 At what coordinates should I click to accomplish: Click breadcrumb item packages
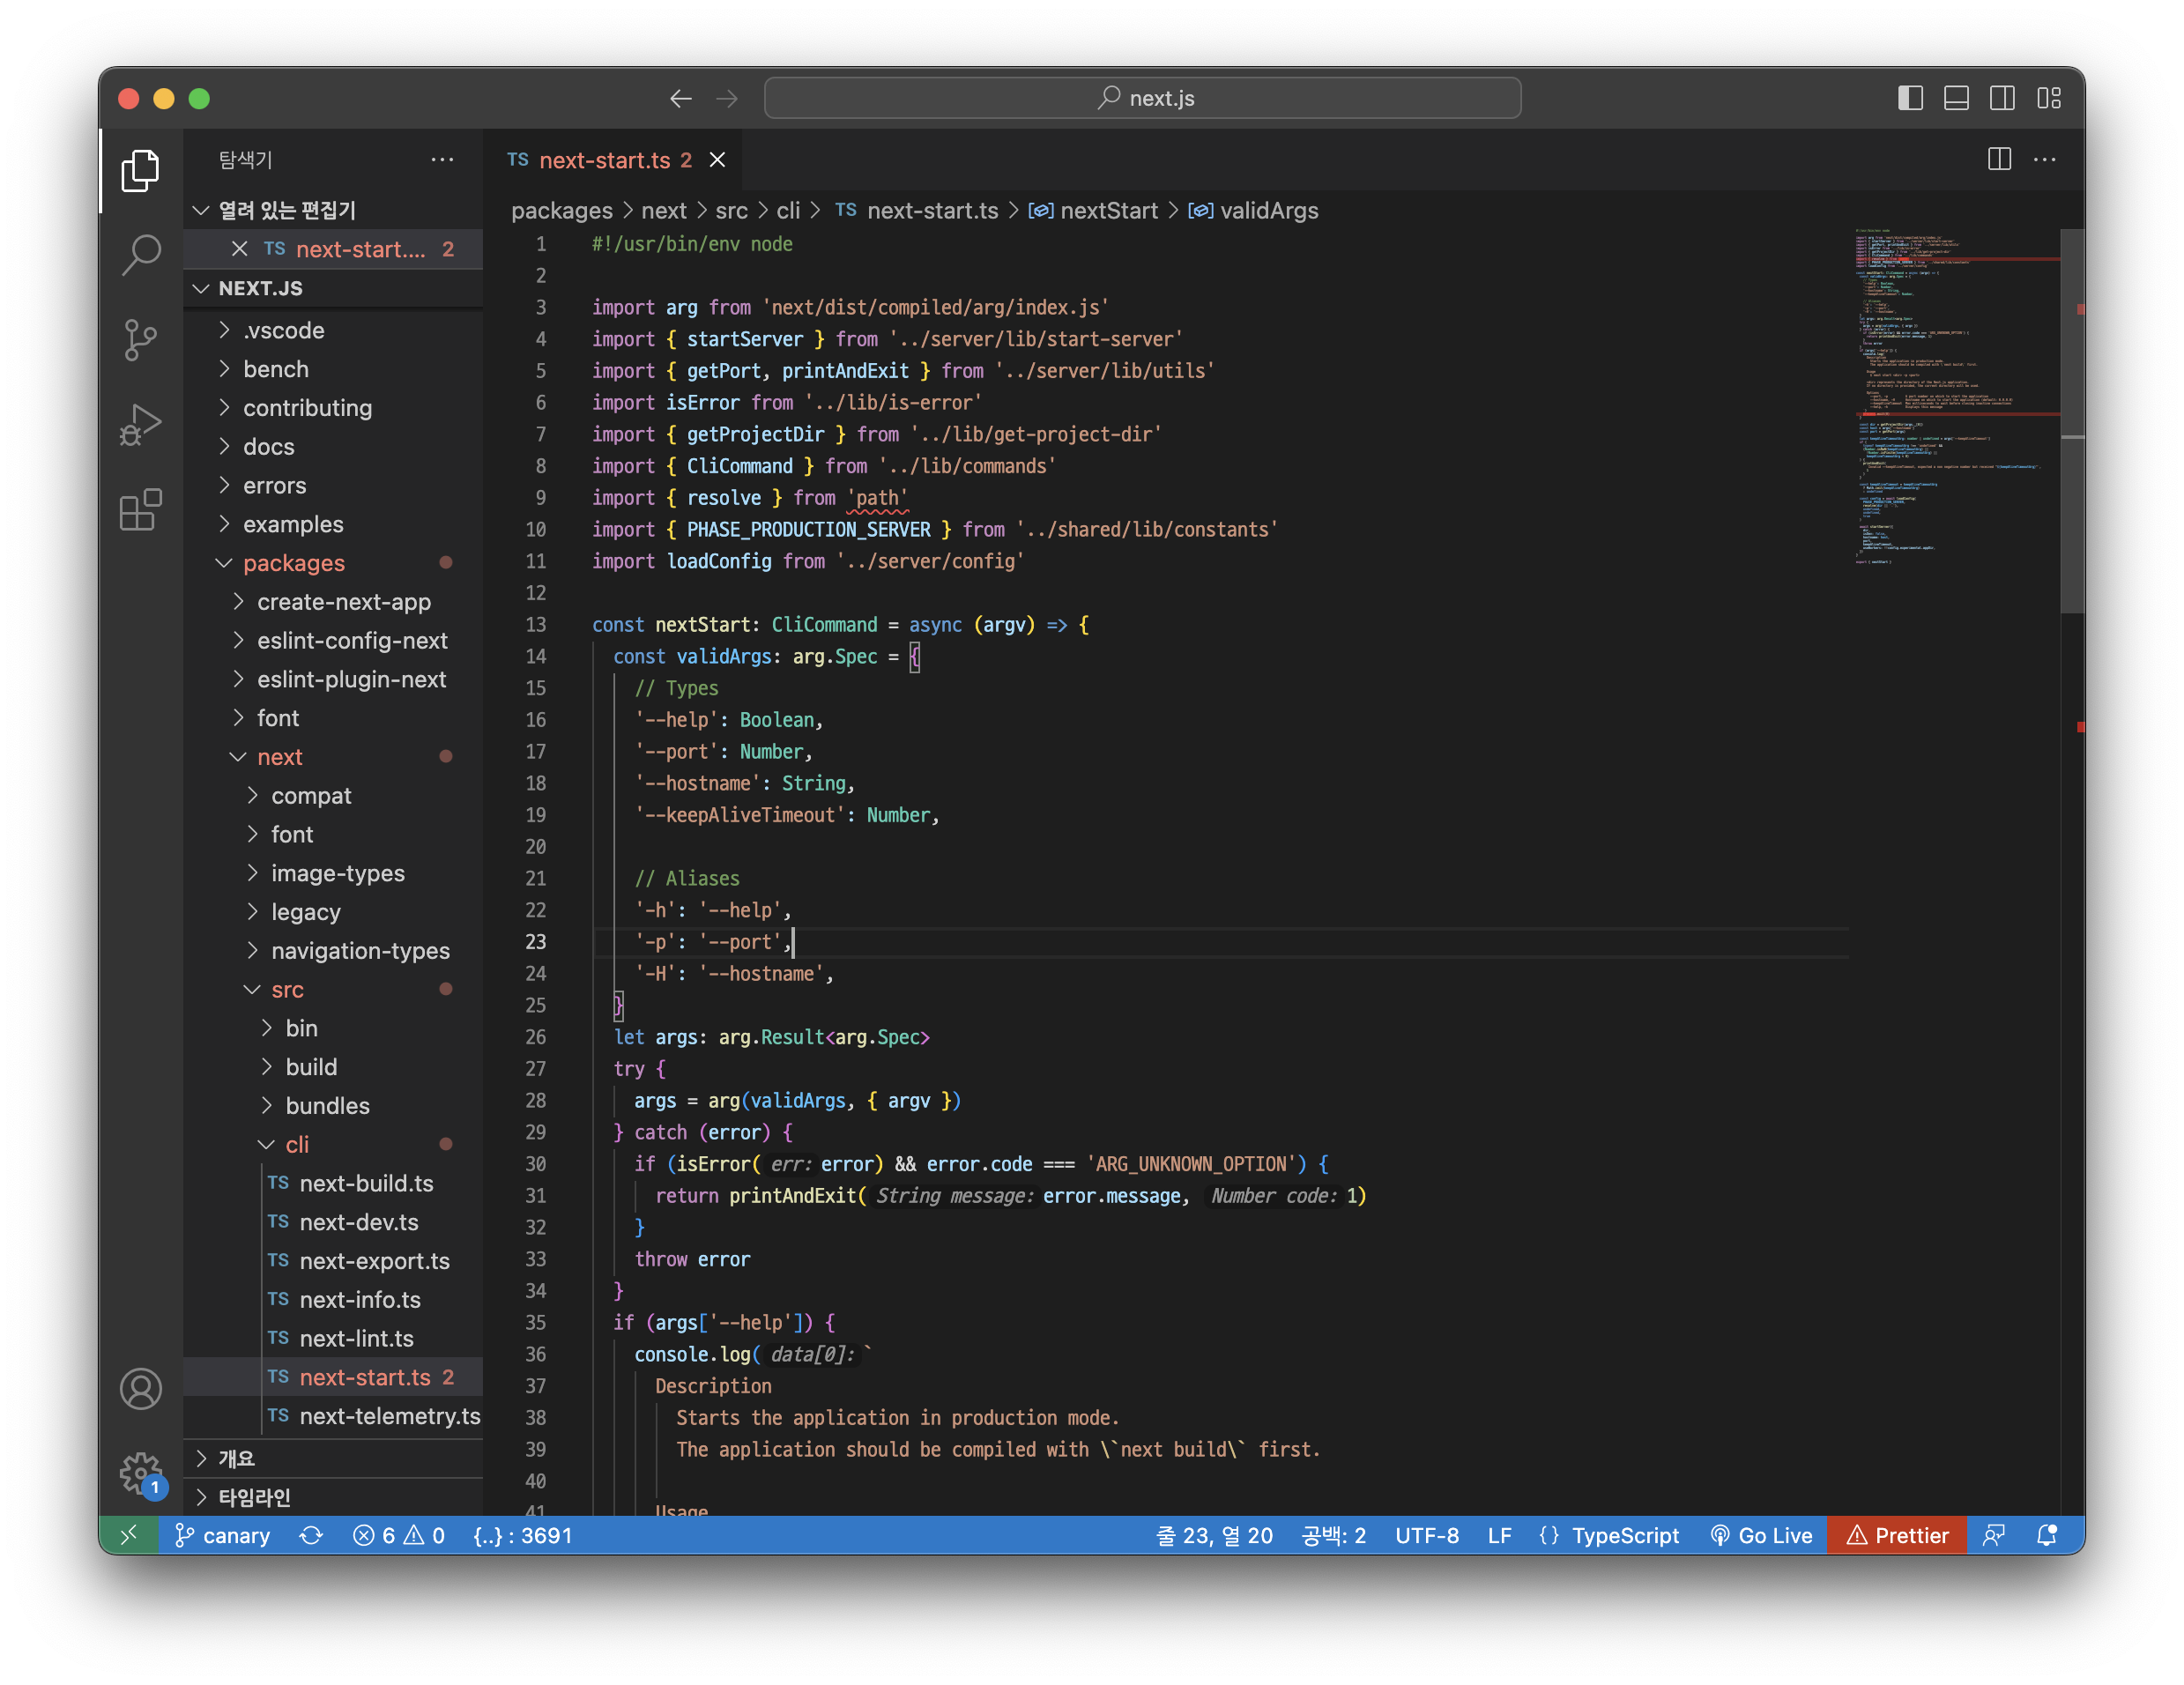point(562,211)
